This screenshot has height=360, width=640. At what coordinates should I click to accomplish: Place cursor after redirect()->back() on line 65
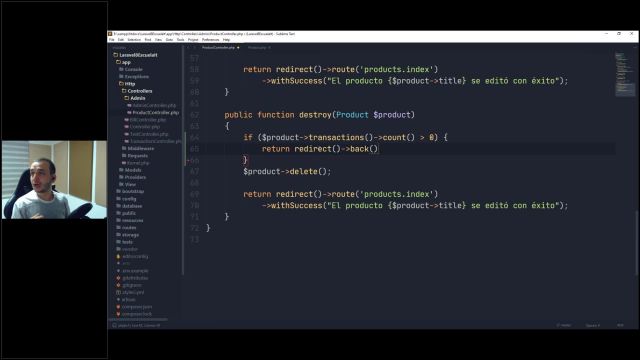[x=379, y=149]
